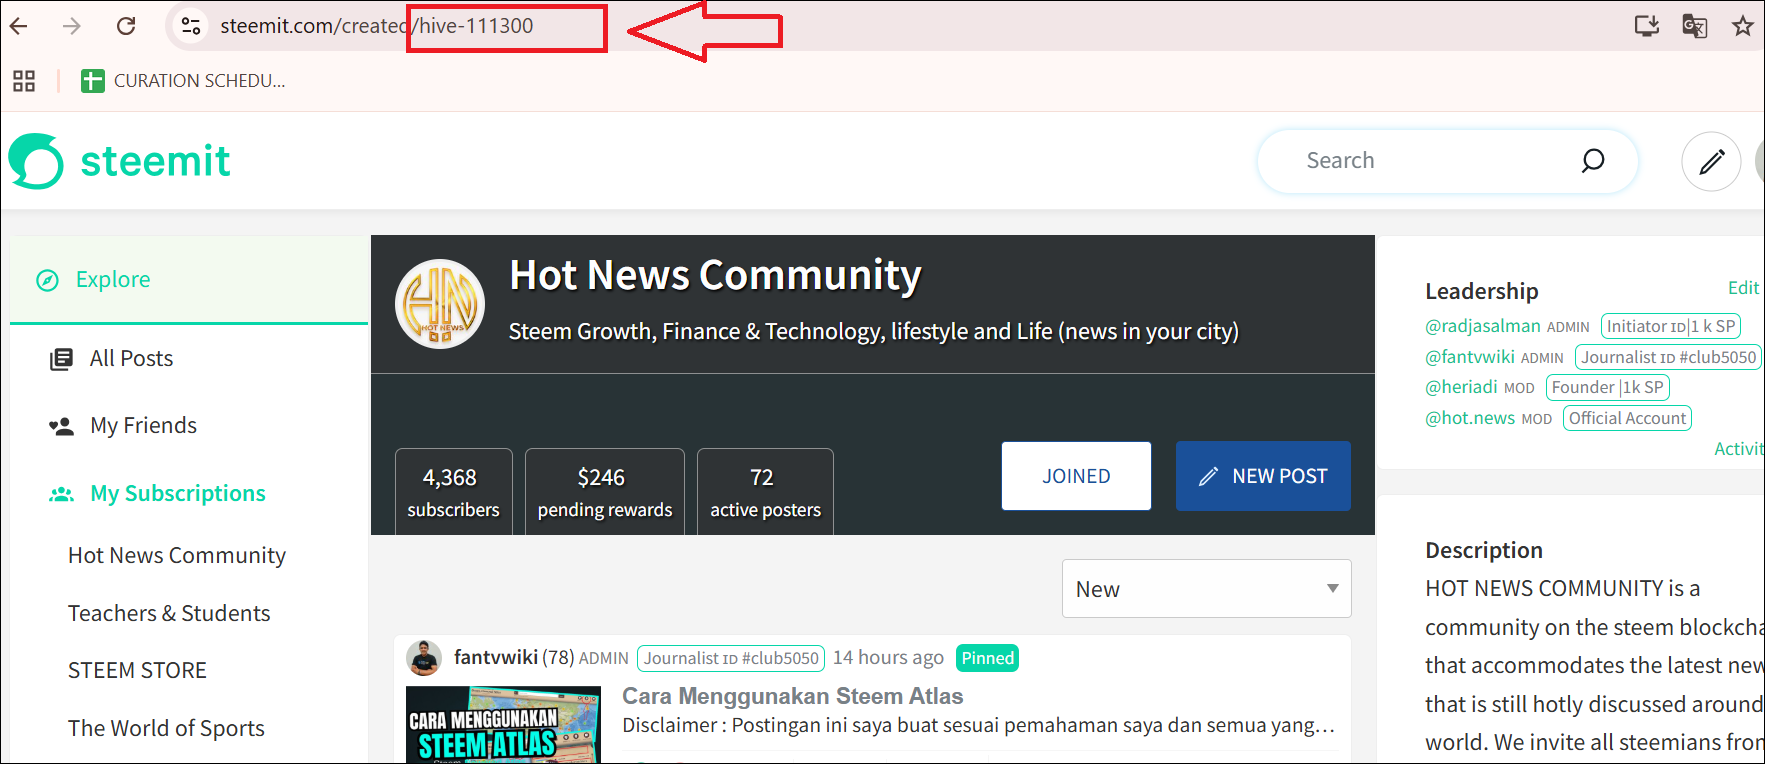Open post Cara Menggunakan Steem Atlas
Screen dimensions: 1765x764
[x=792, y=696]
